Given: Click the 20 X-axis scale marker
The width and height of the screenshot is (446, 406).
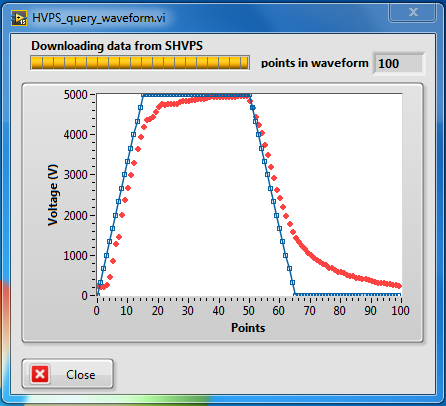Looking at the screenshot, I should point(158,311).
